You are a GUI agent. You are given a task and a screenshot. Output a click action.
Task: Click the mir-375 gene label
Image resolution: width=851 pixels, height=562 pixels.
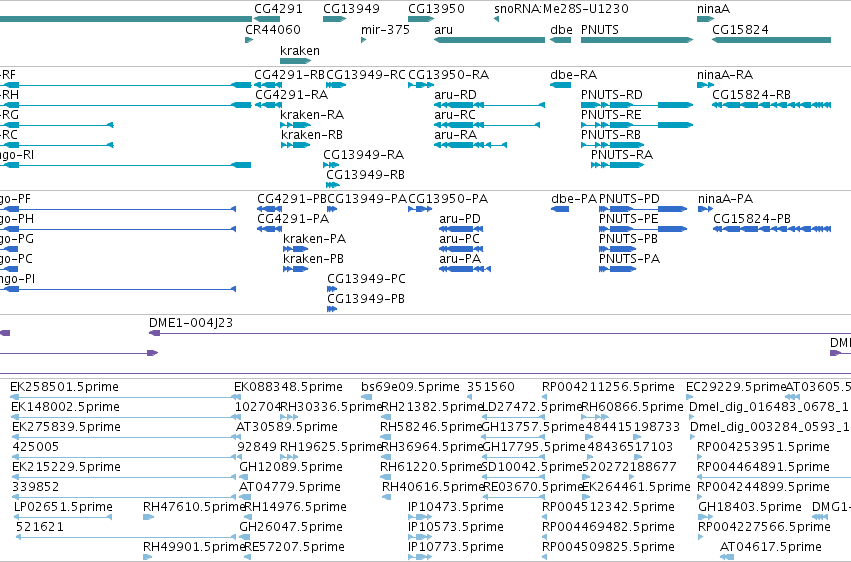pyautogui.click(x=385, y=29)
